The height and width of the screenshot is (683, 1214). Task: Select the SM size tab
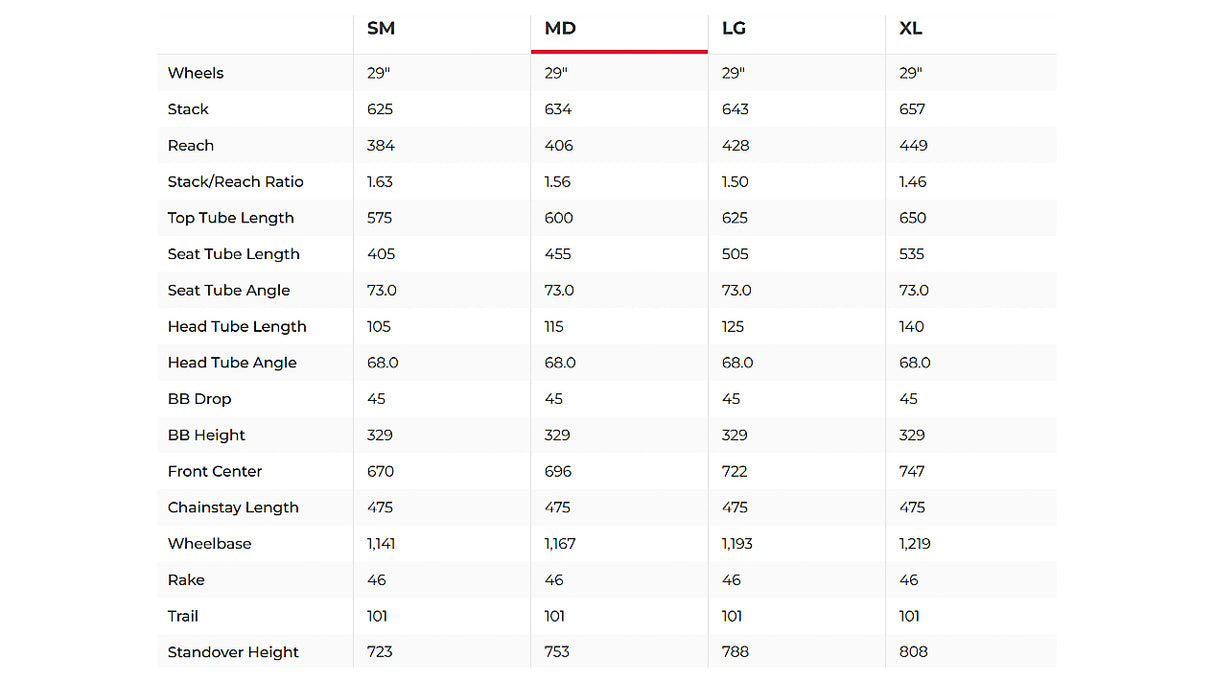coord(381,29)
